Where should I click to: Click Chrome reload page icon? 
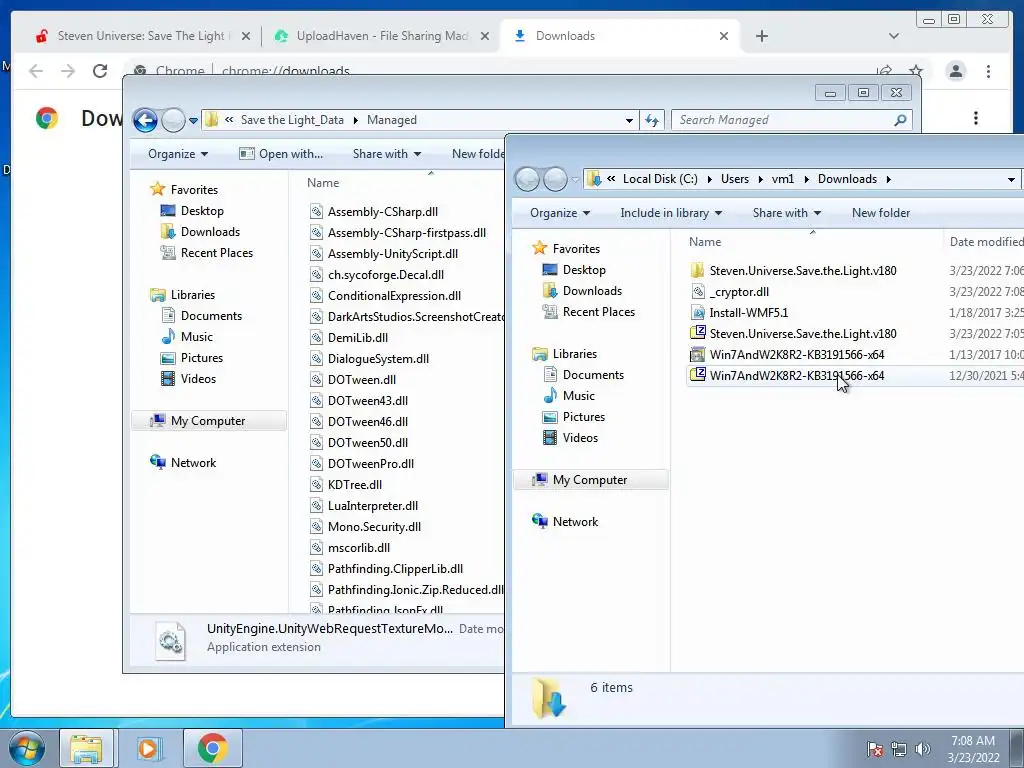tap(100, 71)
